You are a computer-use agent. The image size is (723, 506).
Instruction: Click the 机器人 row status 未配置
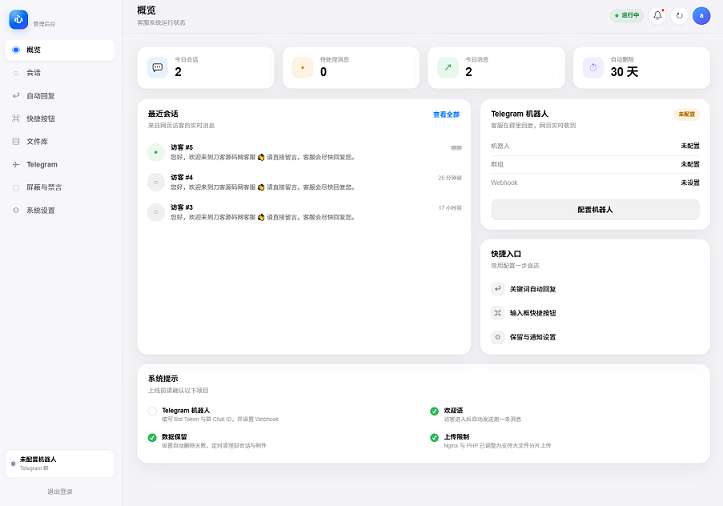pos(690,146)
